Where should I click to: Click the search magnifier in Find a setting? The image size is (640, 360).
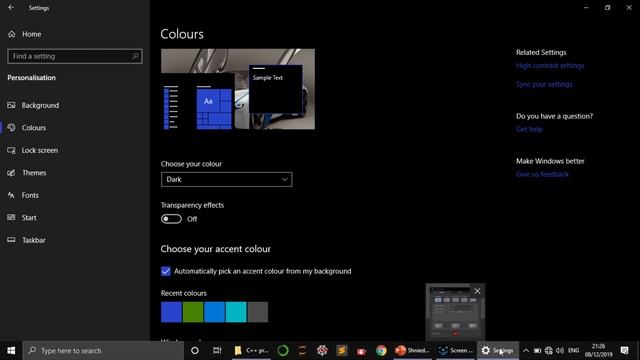135,56
